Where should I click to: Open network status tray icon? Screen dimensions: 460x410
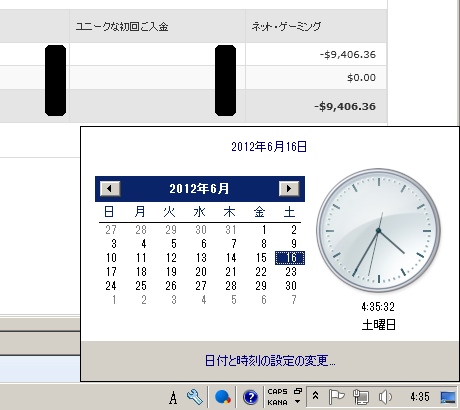[x=361, y=397]
